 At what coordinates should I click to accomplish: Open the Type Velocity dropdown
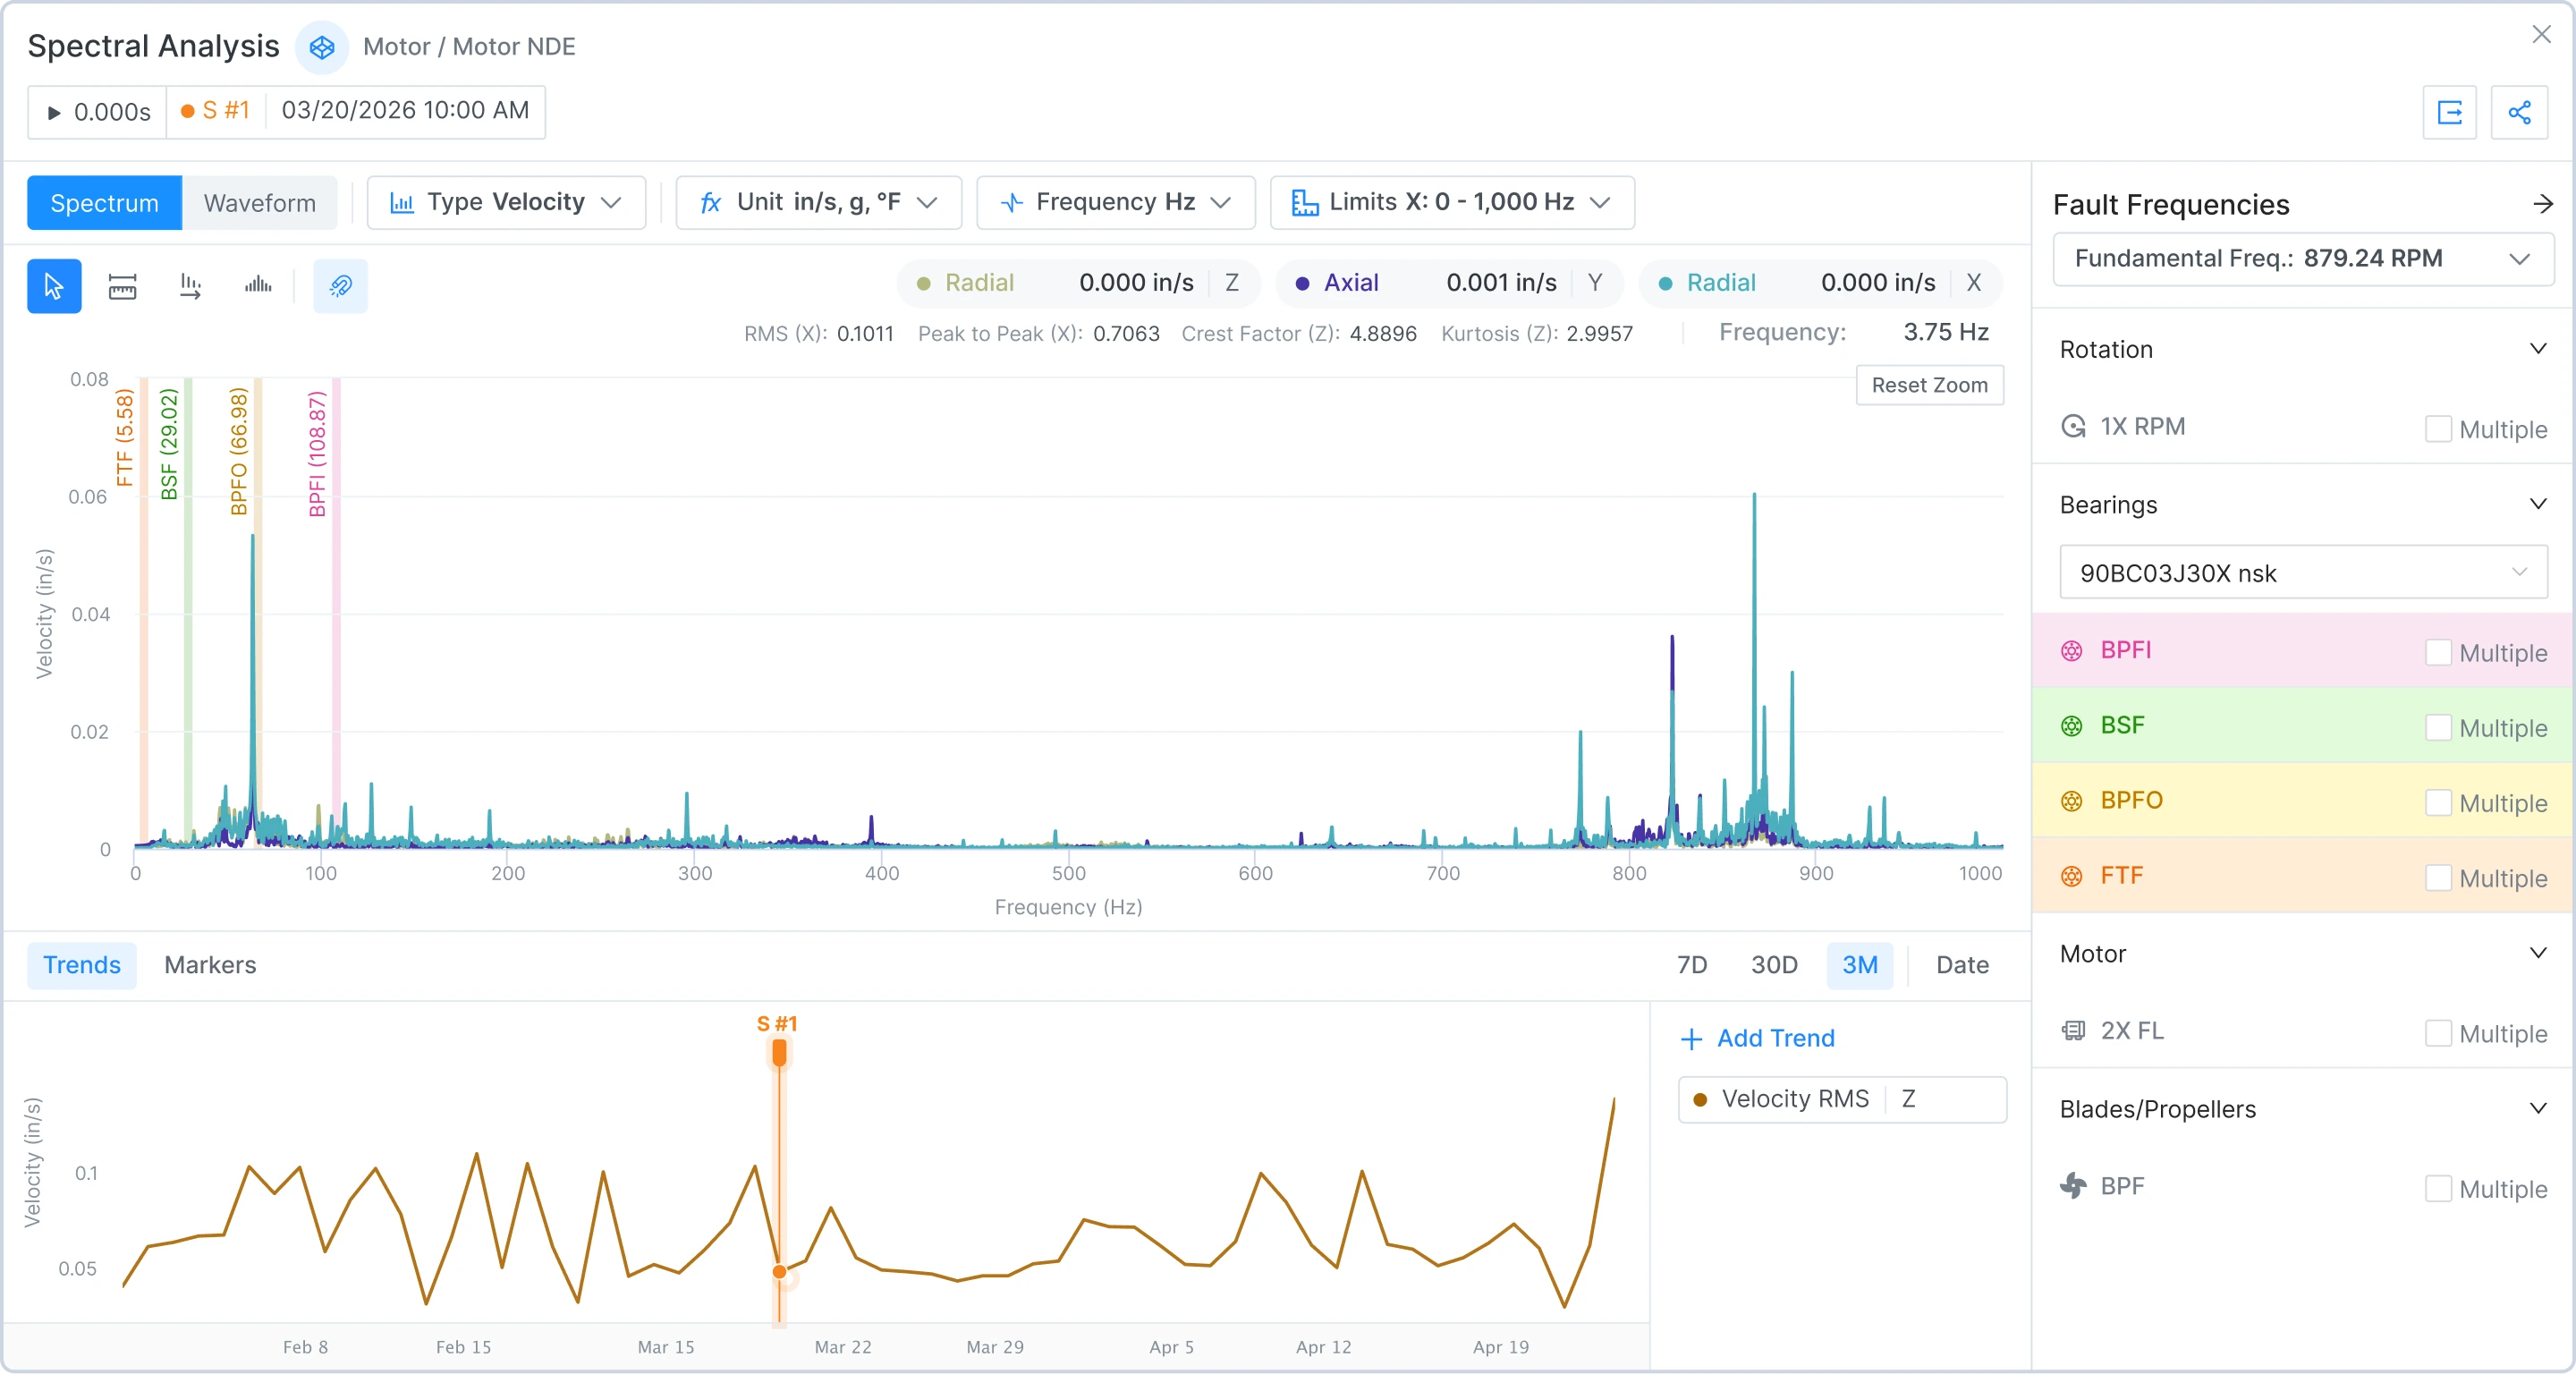coord(506,202)
